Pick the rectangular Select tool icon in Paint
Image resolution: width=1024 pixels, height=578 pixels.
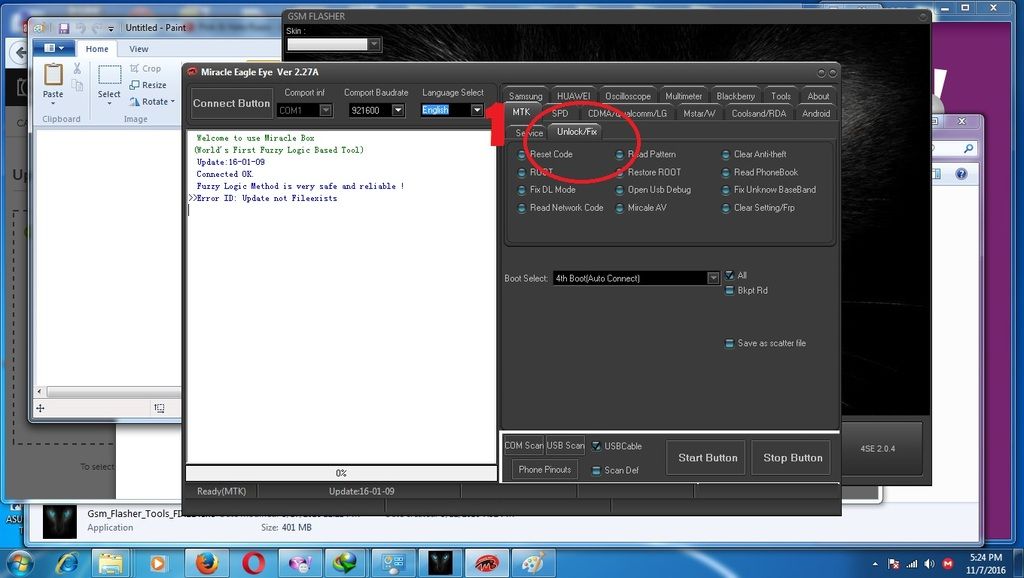tap(109, 74)
